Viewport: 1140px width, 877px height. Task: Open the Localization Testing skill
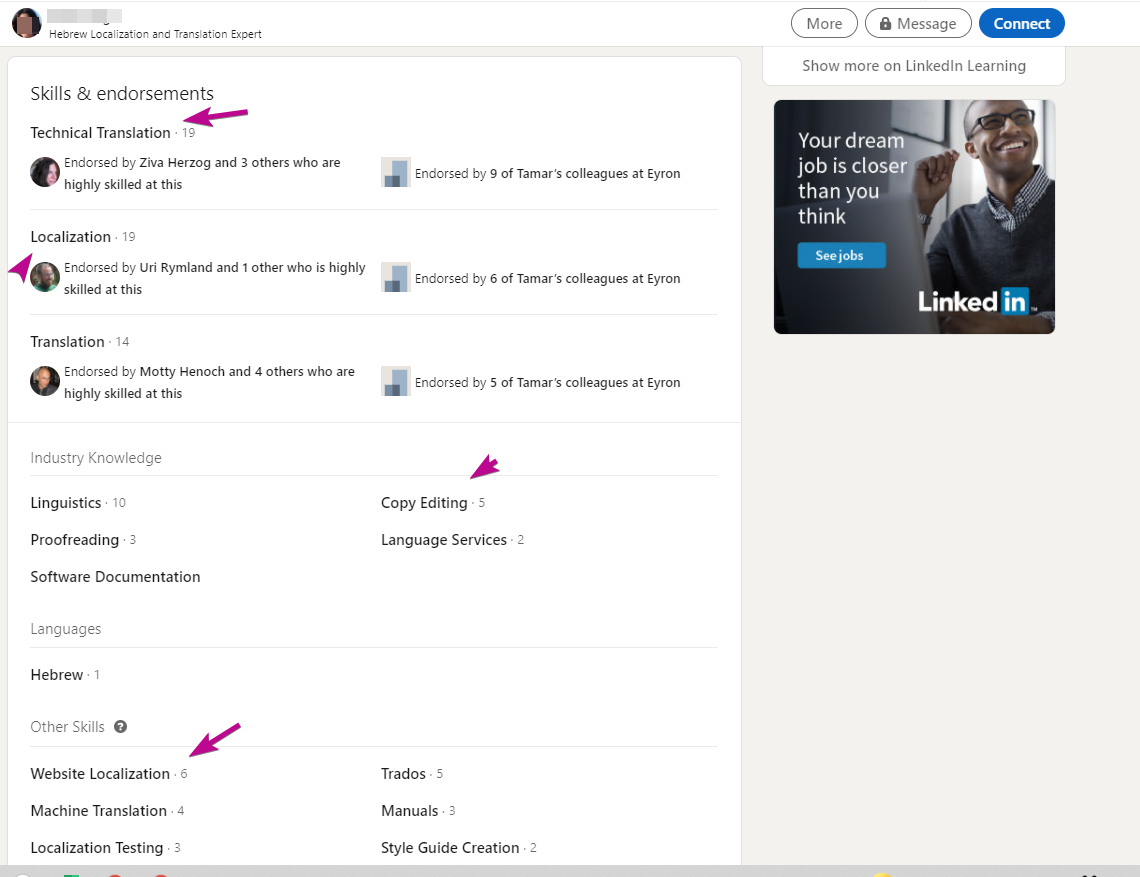click(x=97, y=848)
